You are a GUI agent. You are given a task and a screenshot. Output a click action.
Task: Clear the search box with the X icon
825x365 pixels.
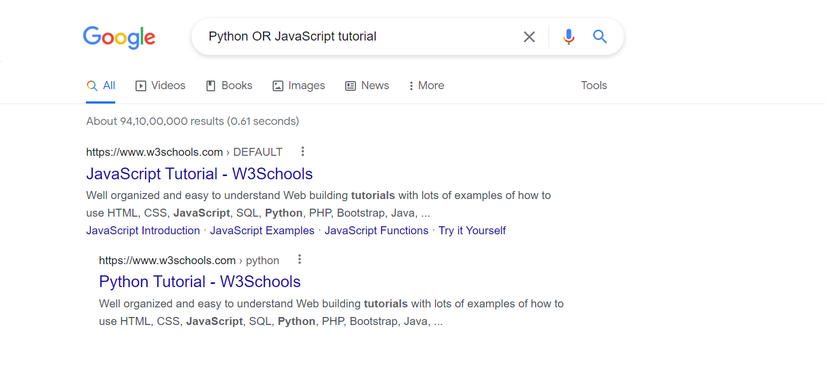[x=529, y=37]
